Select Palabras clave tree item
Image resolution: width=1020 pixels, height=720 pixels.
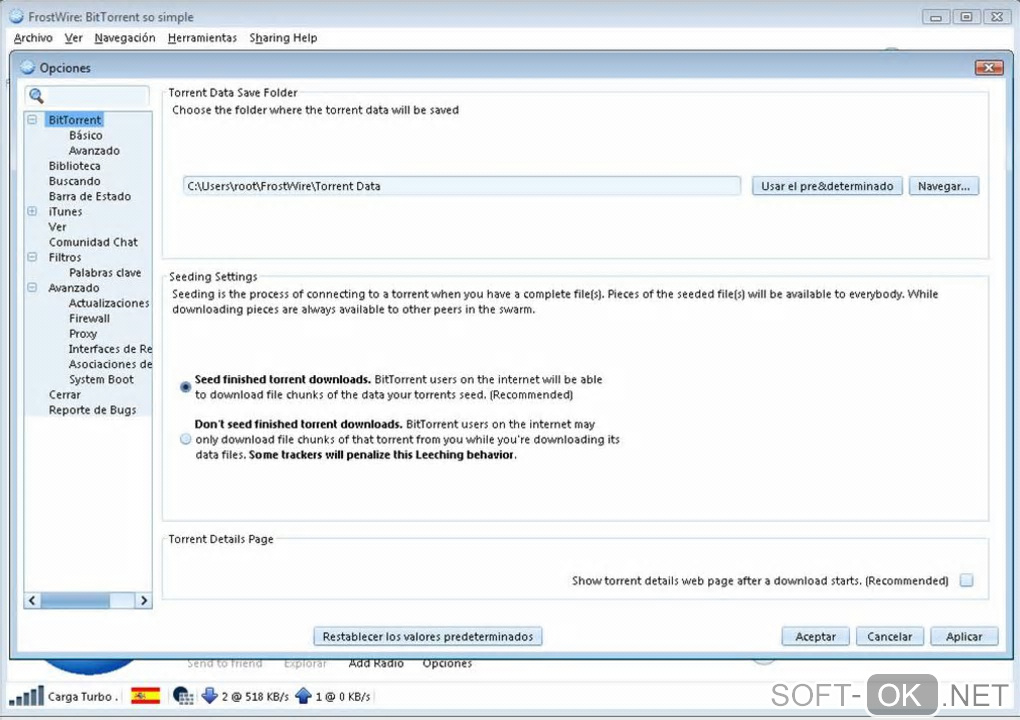click(105, 273)
